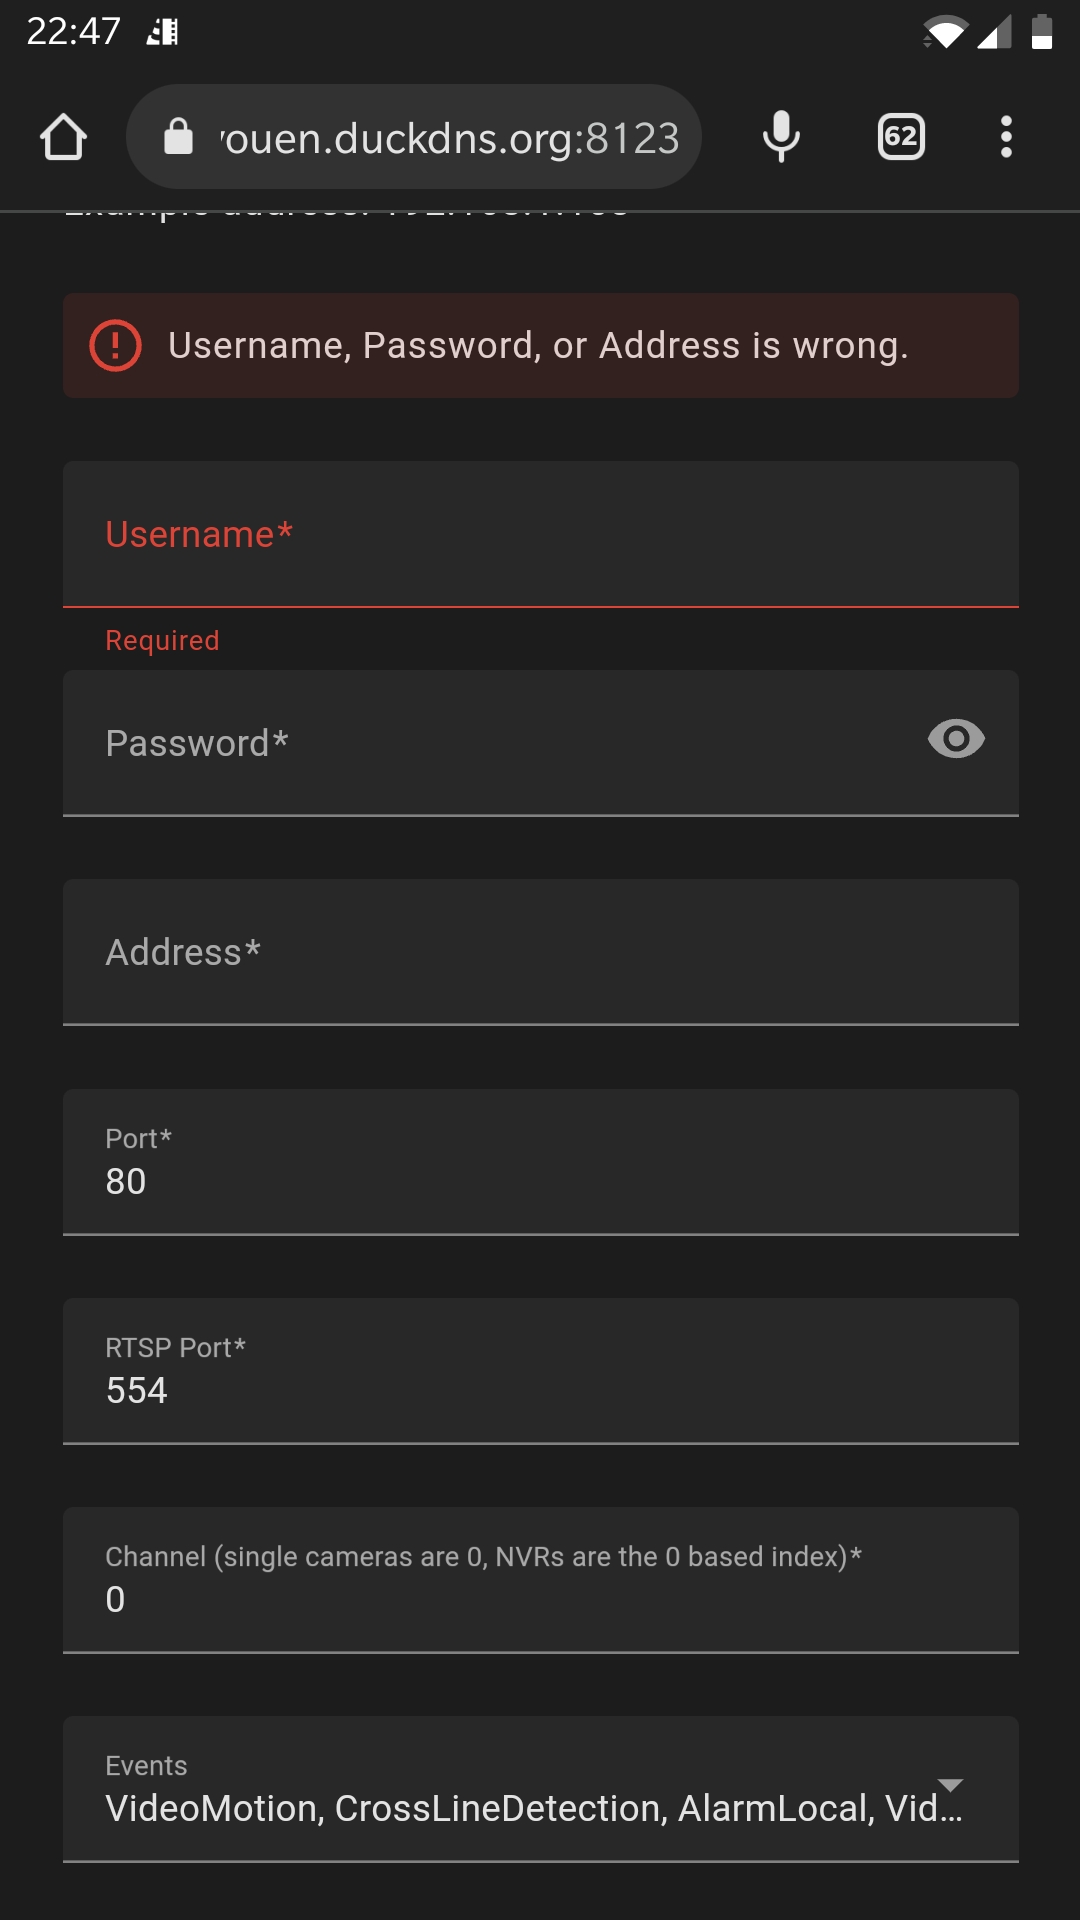Select the Port field with 80
1080x1920 pixels.
pos(541,1162)
